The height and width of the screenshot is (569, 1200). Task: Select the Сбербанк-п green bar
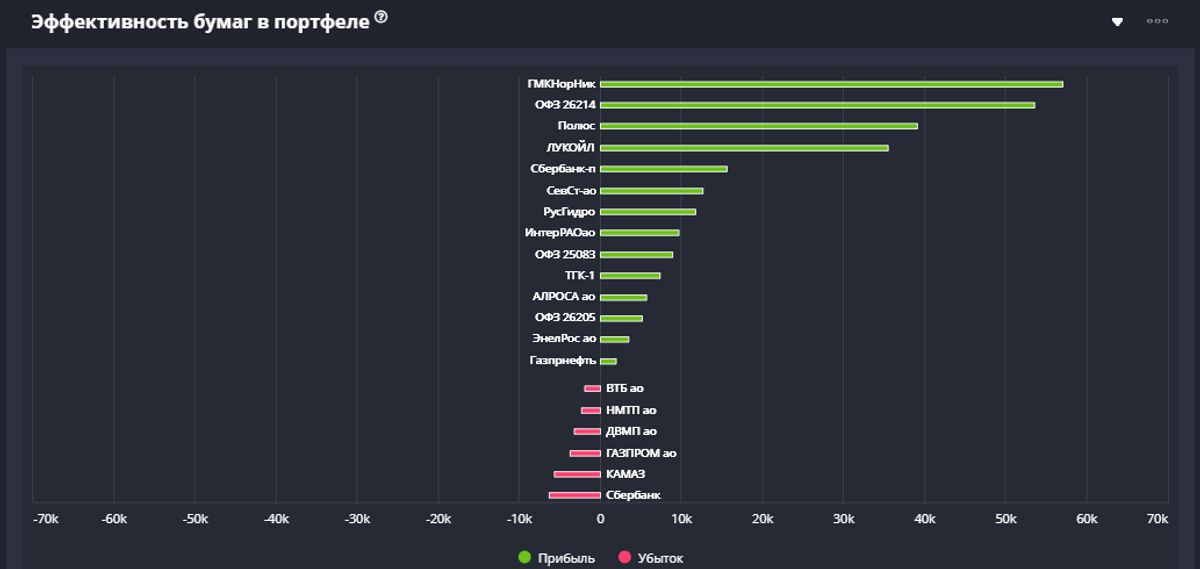coord(663,169)
